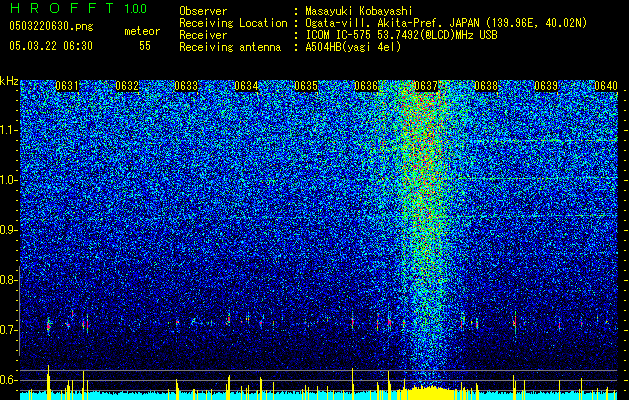Image resolution: width=629 pixels, height=400 pixels.
Task: Click the 0637 time marker
Action: point(426,86)
